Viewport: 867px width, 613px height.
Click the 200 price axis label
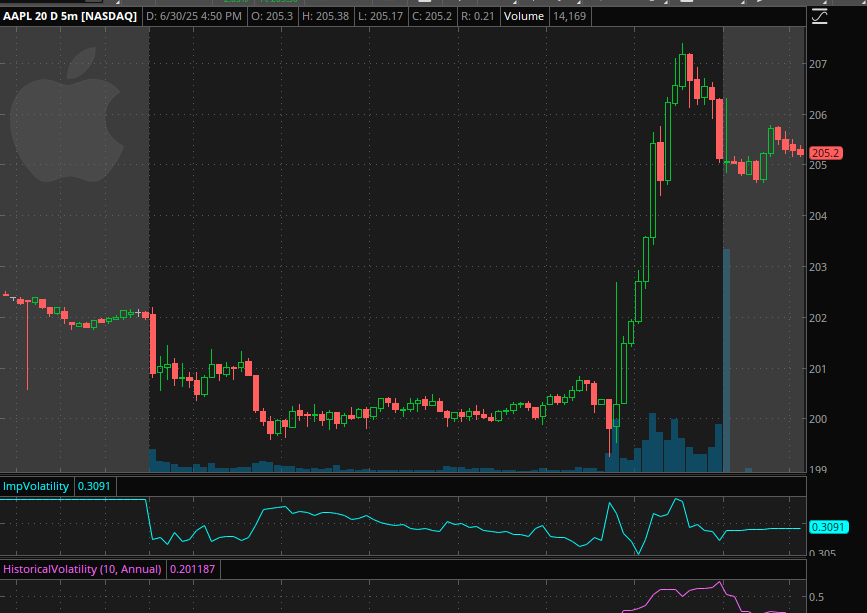(x=818, y=419)
